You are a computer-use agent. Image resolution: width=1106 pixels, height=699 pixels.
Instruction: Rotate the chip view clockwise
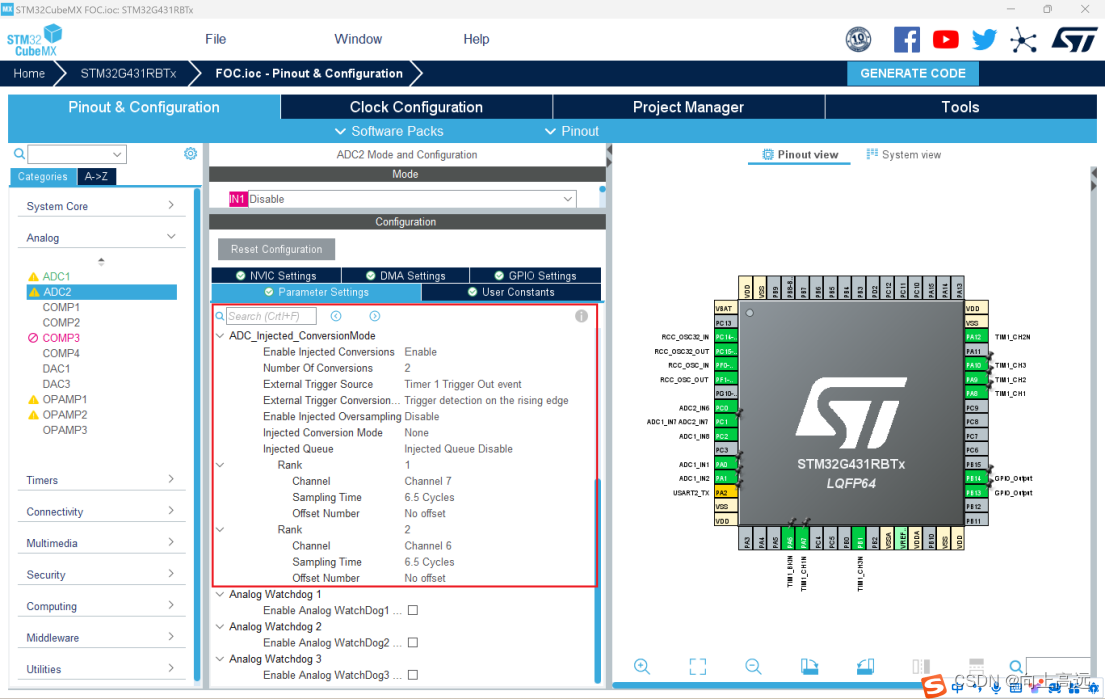point(810,666)
